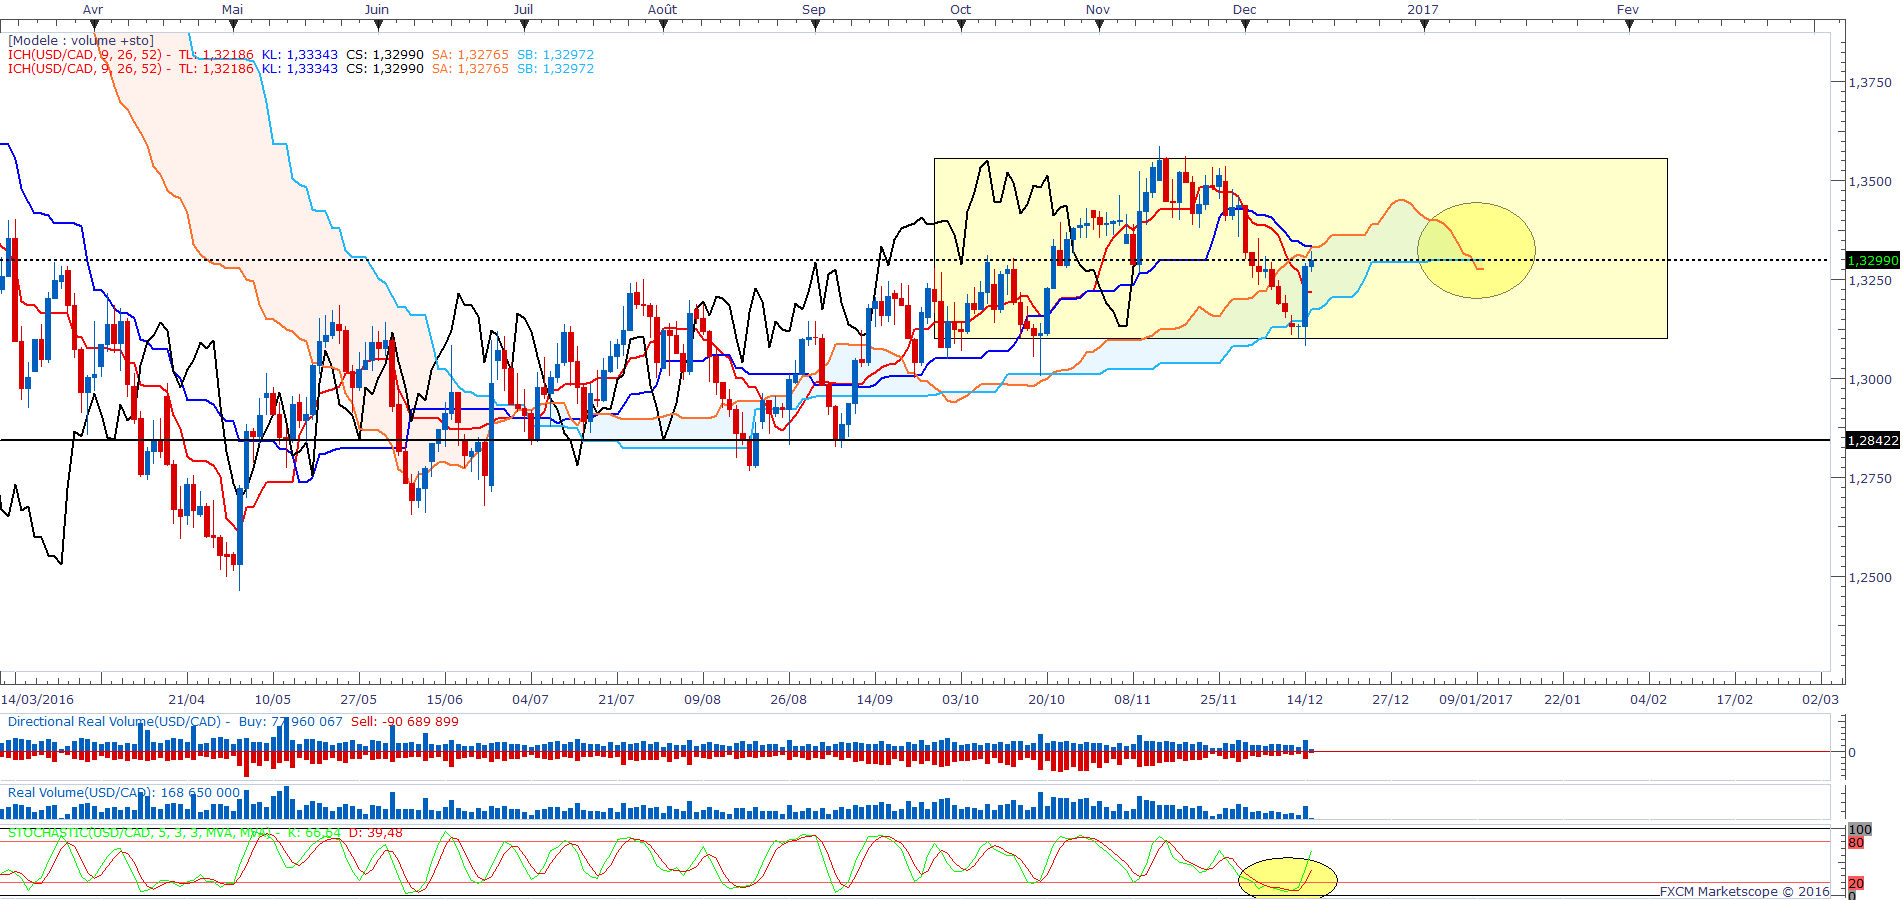
Task: Select the "Directional Real Volume(USD/CAD)" indicator label
Action: pyautogui.click(x=114, y=722)
